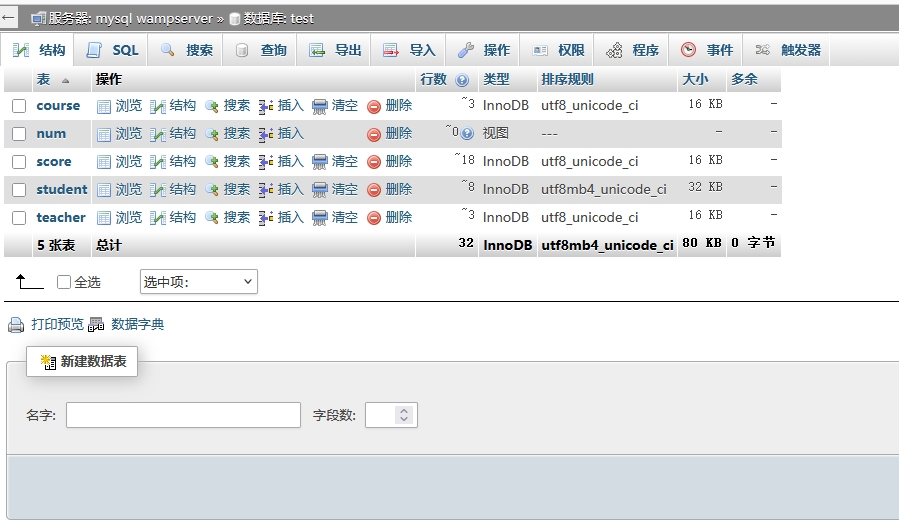Click the search icon for num view
The height and width of the screenshot is (528, 899).
211,134
